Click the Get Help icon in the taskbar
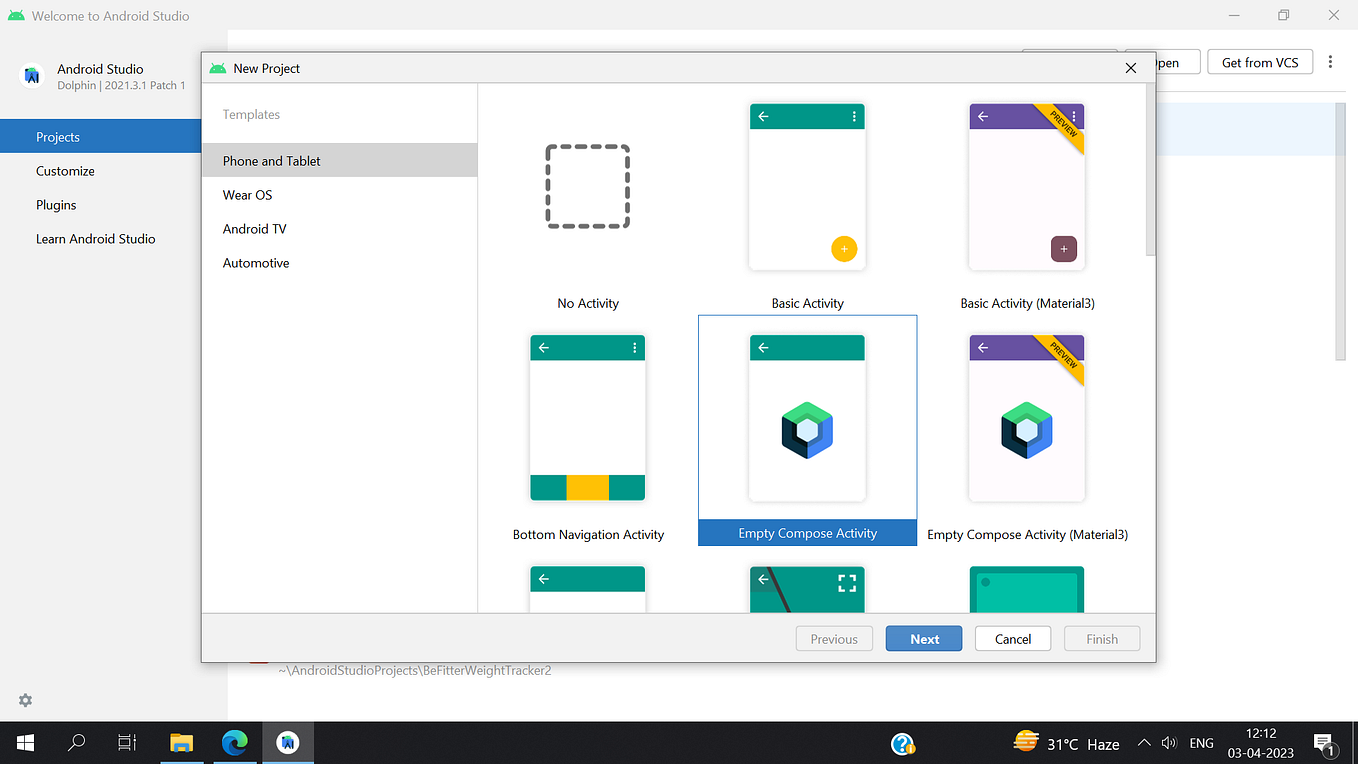 click(903, 743)
